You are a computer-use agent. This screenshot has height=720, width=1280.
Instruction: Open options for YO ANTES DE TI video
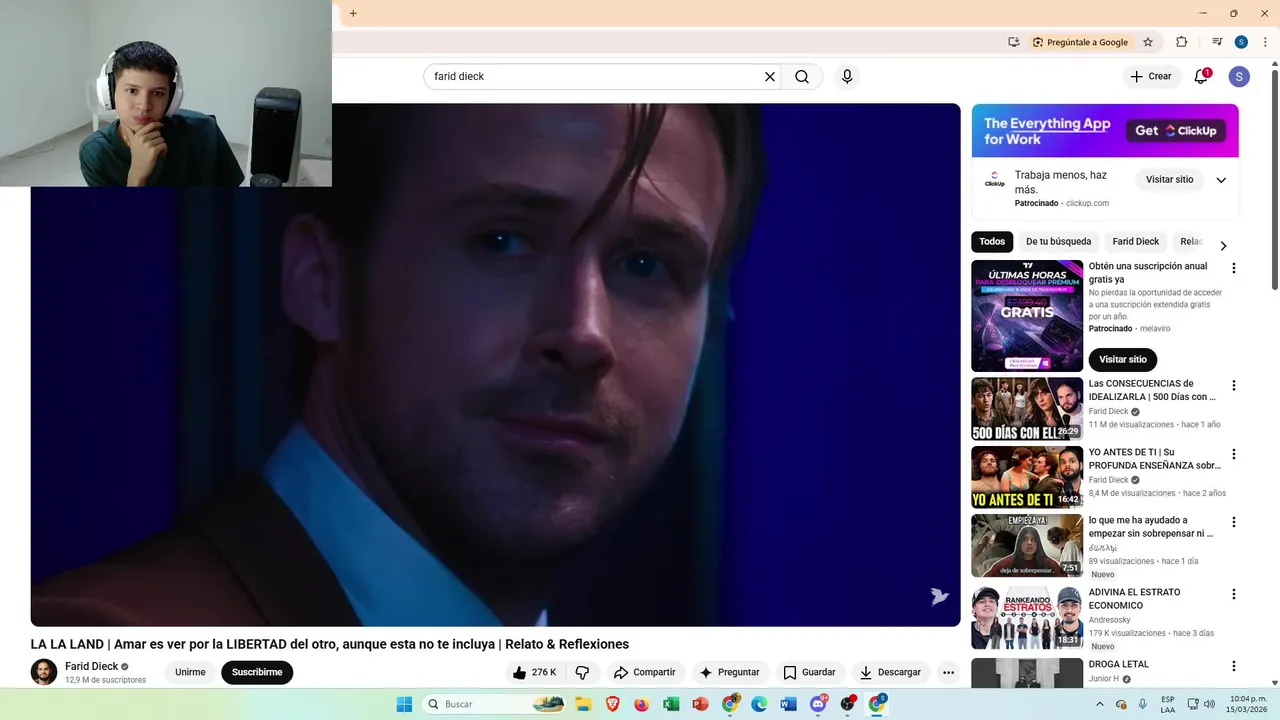(1233, 454)
